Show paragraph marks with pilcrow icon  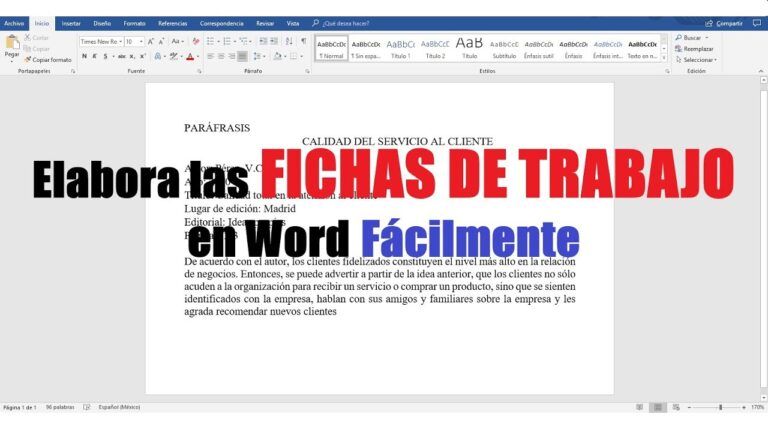(303, 41)
